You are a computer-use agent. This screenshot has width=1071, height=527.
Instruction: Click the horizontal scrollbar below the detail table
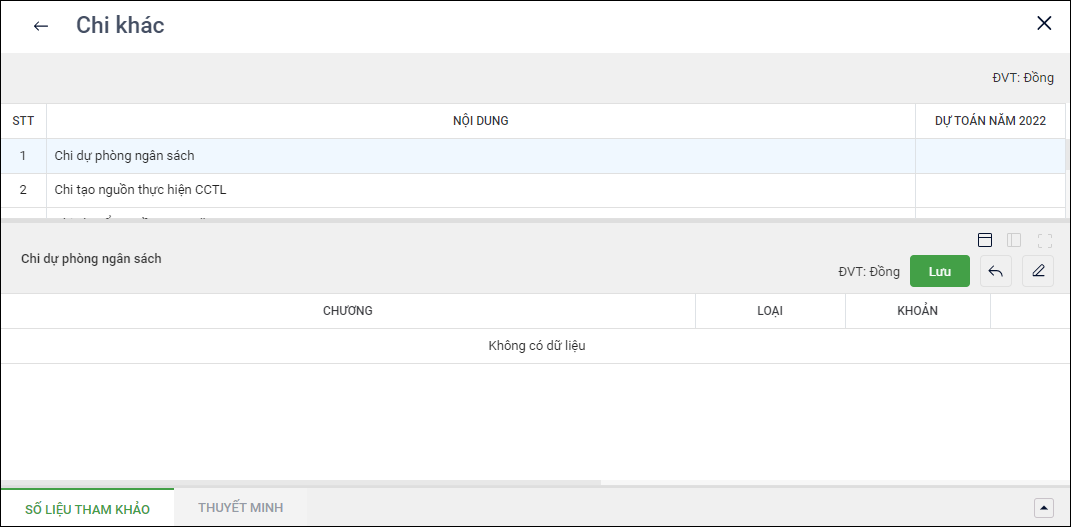click(300, 482)
